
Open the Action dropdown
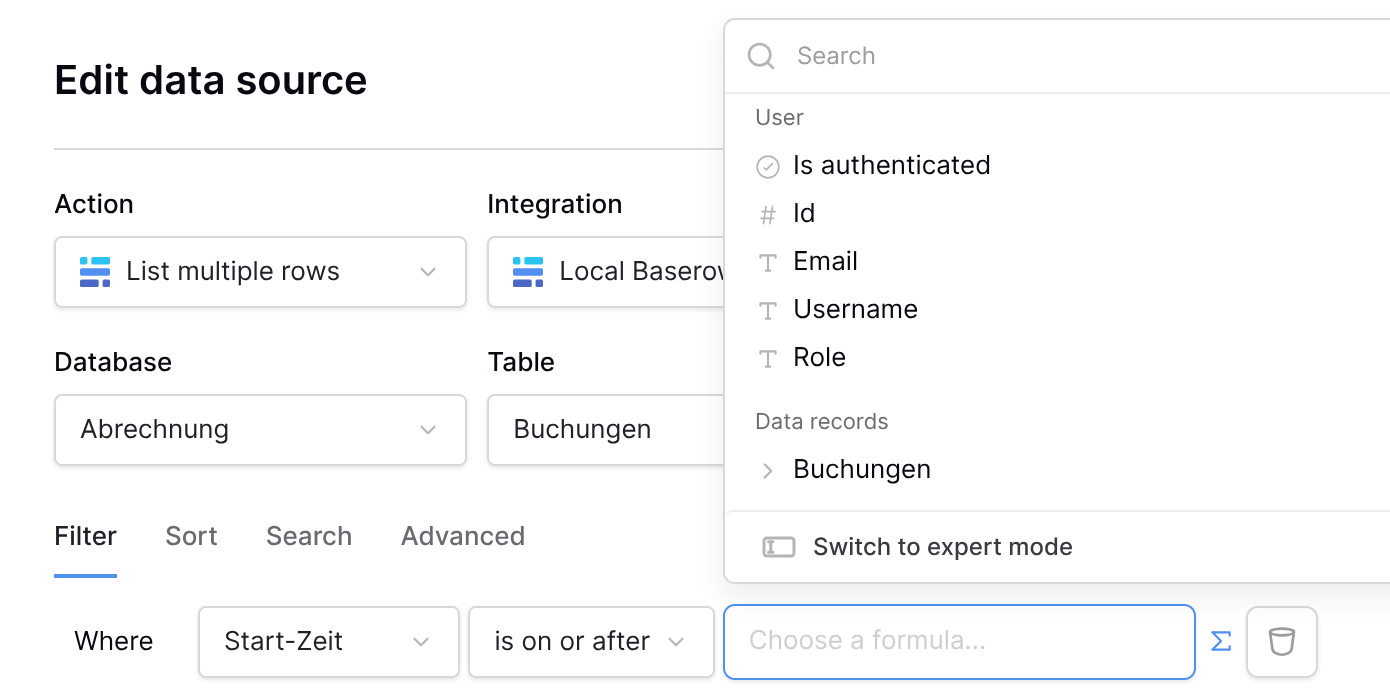point(260,272)
